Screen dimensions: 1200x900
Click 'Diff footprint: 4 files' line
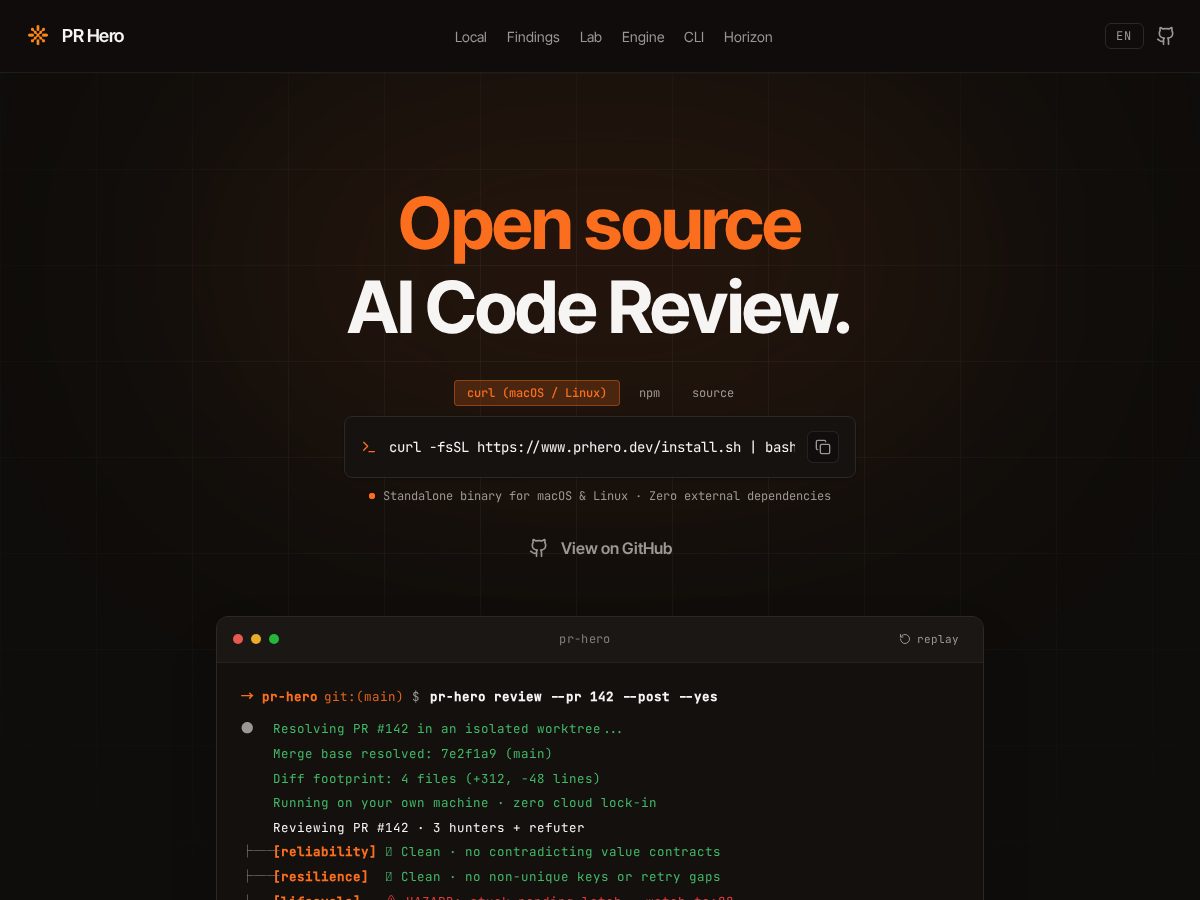pyautogui.click(x=437, y=779)
